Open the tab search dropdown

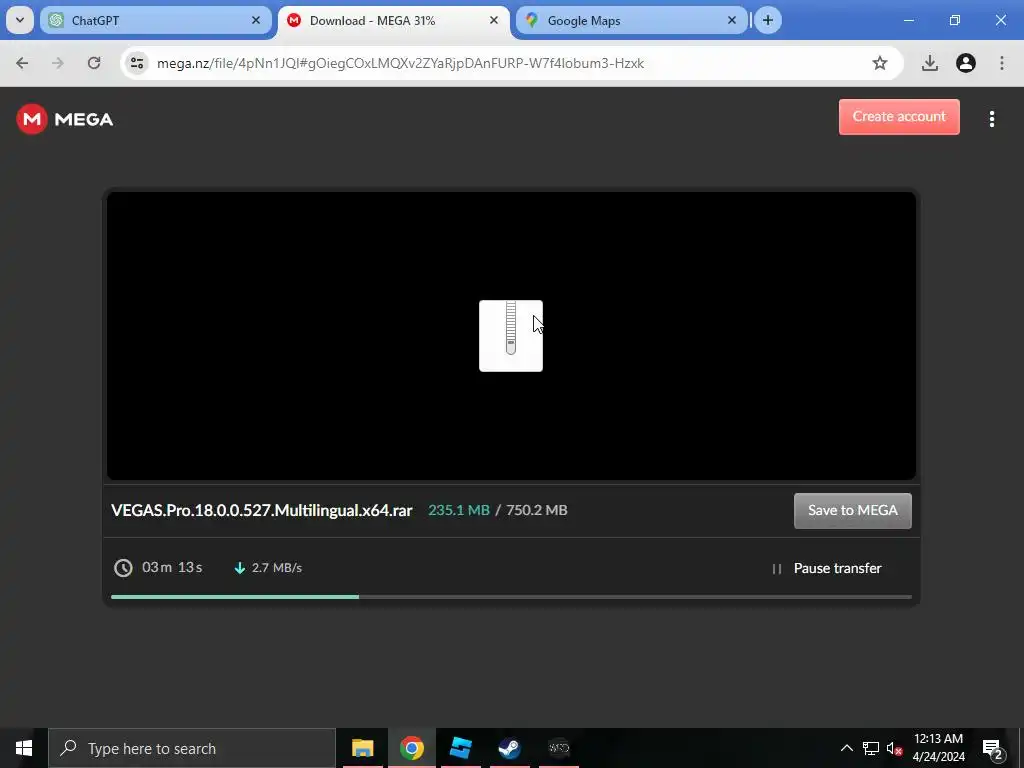(20, 20)
